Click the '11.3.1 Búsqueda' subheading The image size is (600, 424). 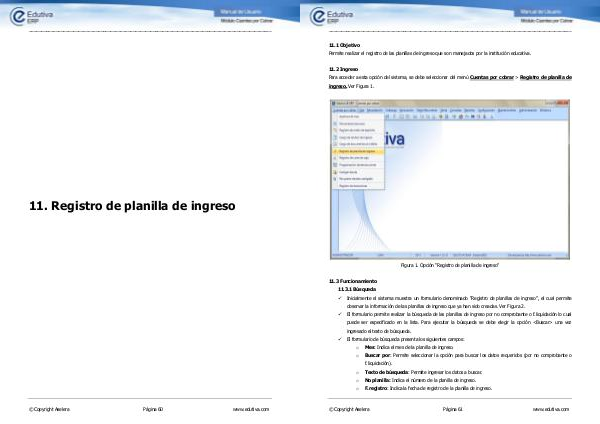coord(357,289)
